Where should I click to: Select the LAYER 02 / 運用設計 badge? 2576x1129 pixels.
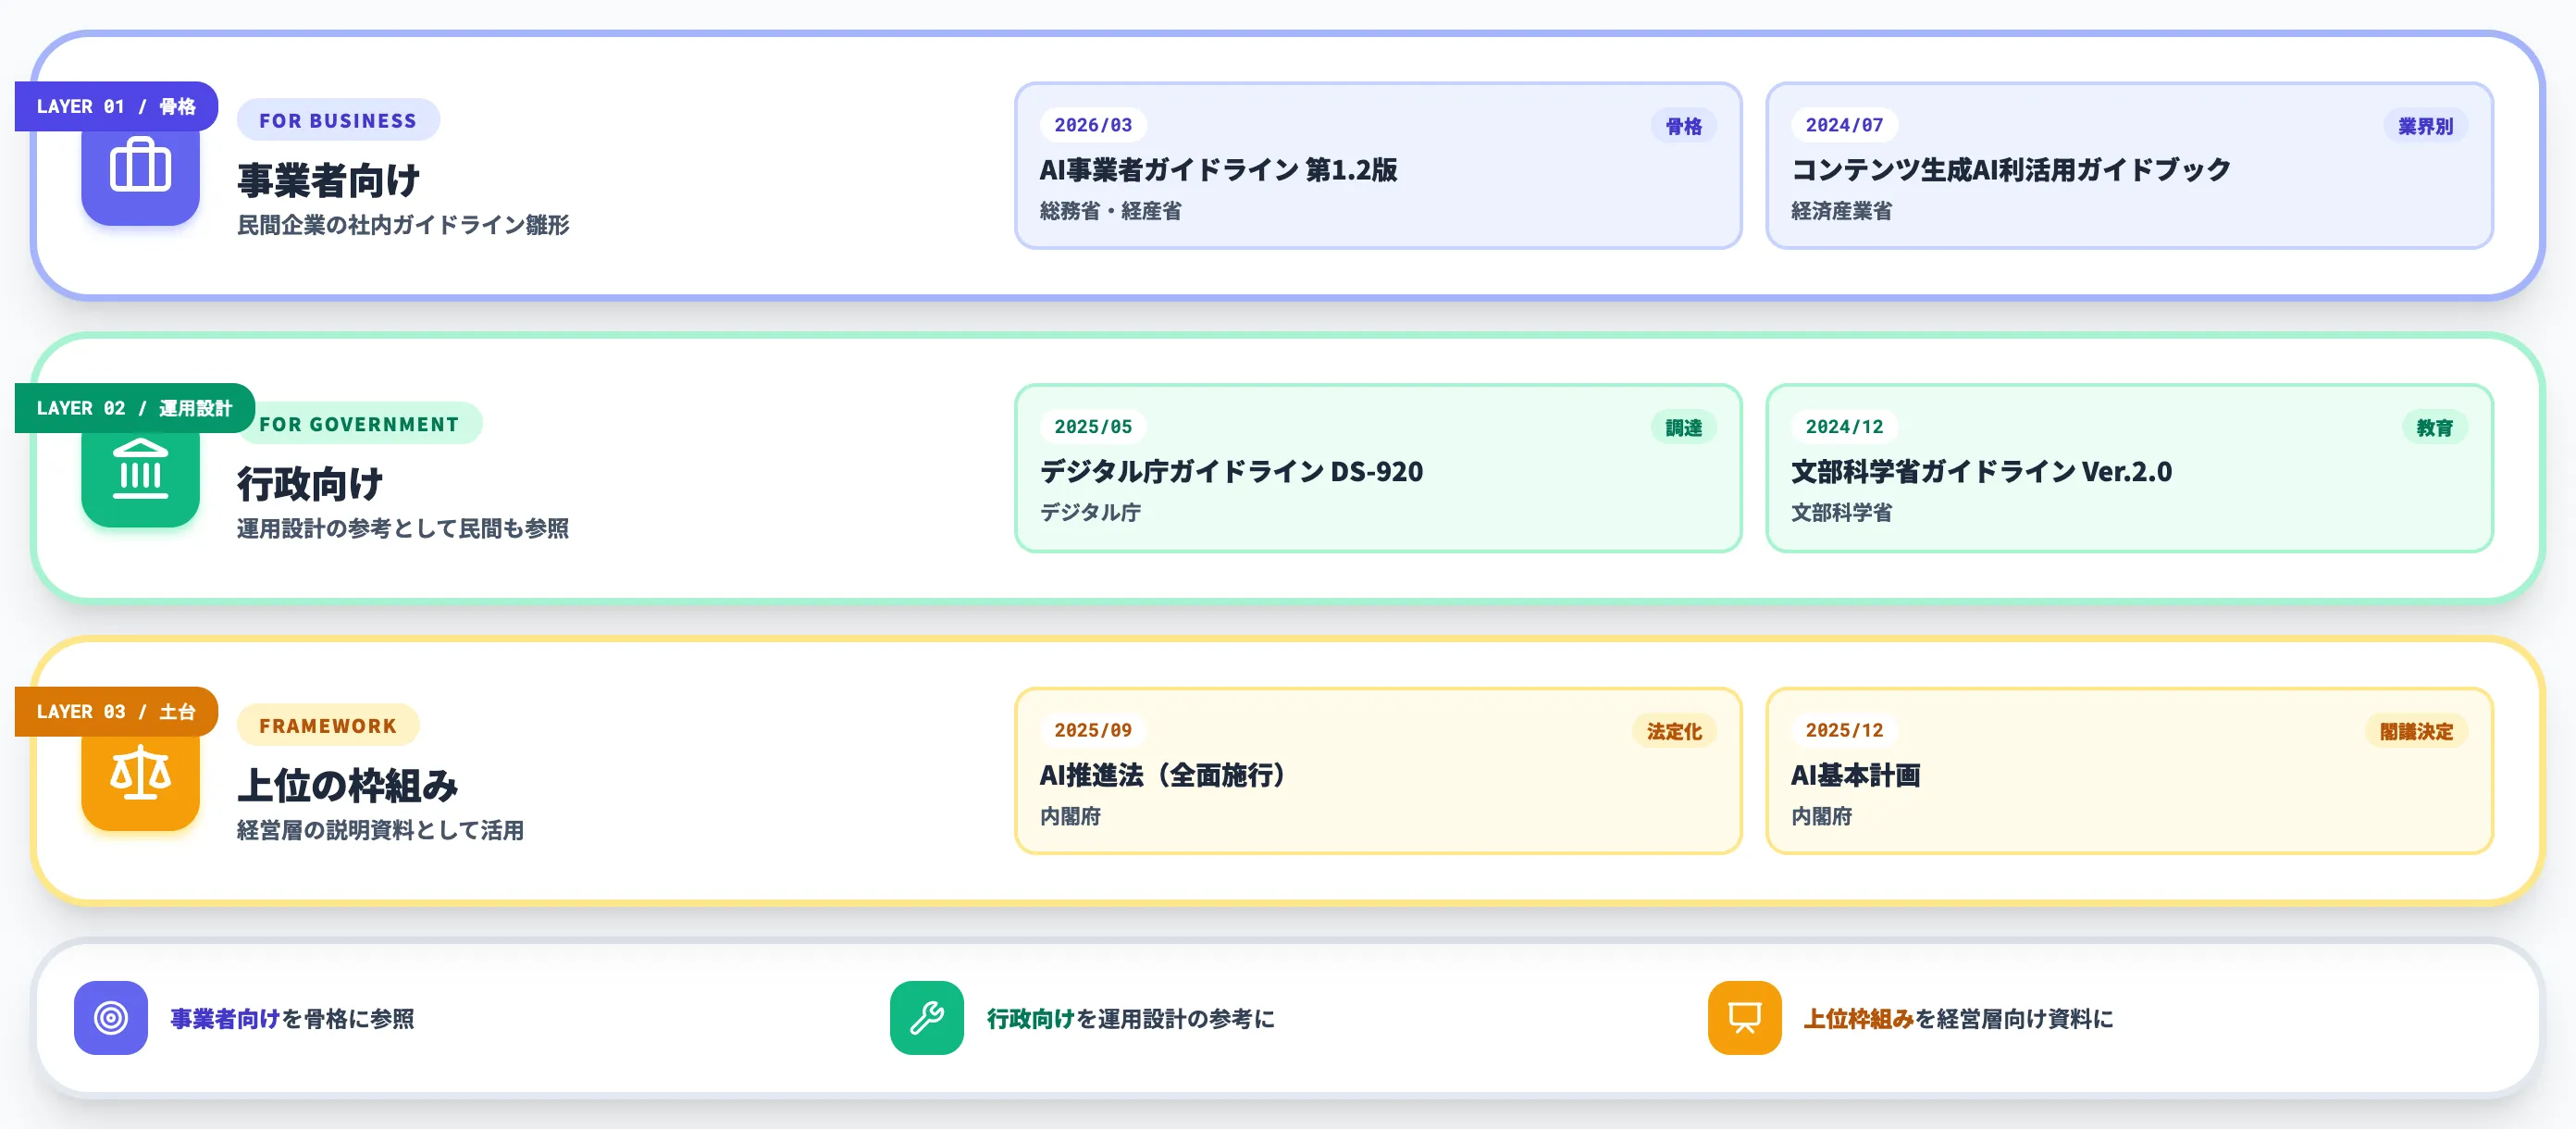pyautogui.click(x=134, y=408)
